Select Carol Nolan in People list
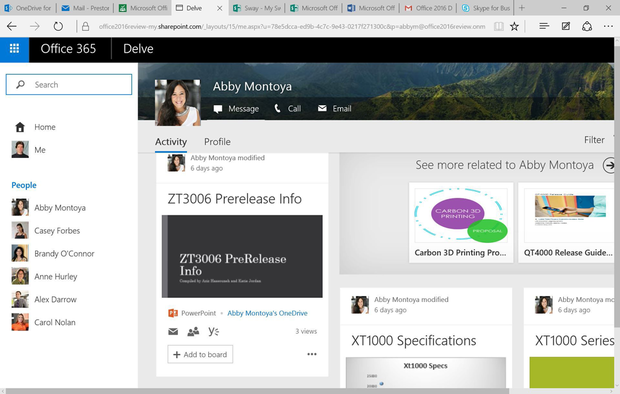Image resolution: width=620 pixels, height=394 pixels. [x=43, y=322]
